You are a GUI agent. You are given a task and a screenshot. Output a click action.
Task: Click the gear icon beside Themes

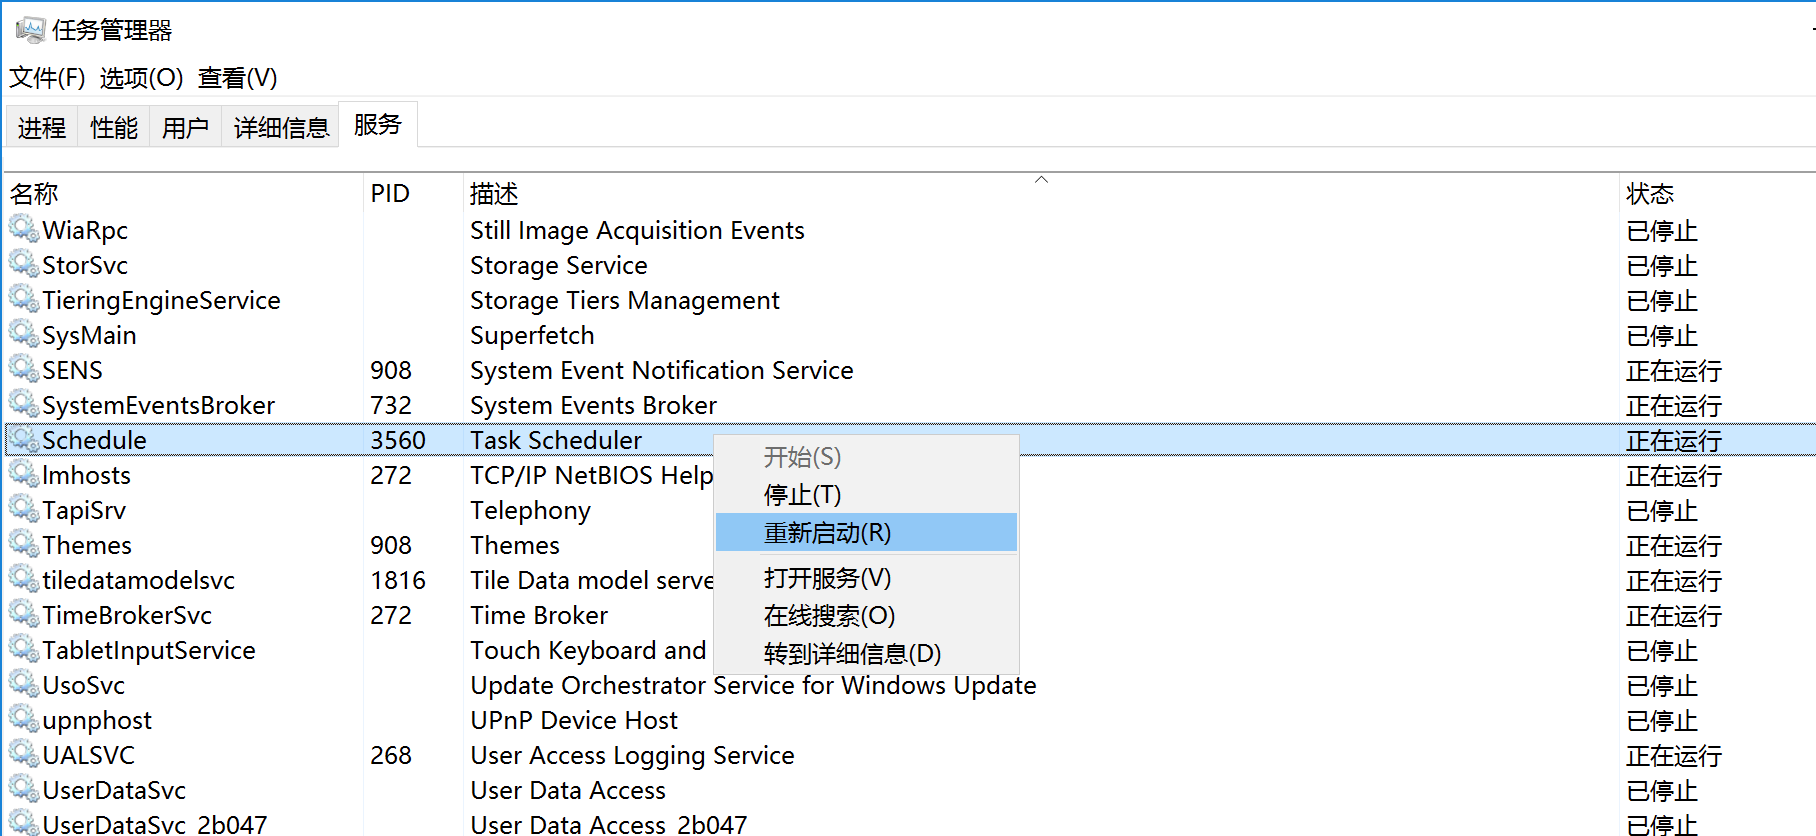pyautogui.click(x=24, y=544)
